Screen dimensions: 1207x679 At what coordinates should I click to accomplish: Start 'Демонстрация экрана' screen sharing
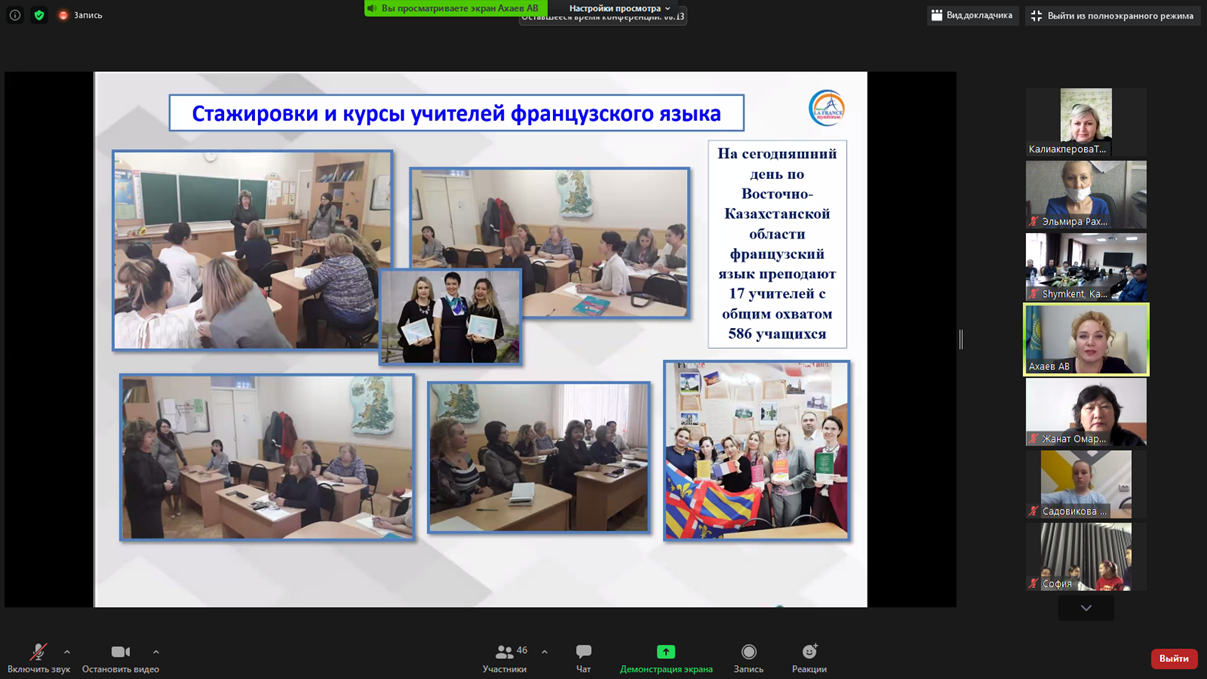(x=666, y=658)
